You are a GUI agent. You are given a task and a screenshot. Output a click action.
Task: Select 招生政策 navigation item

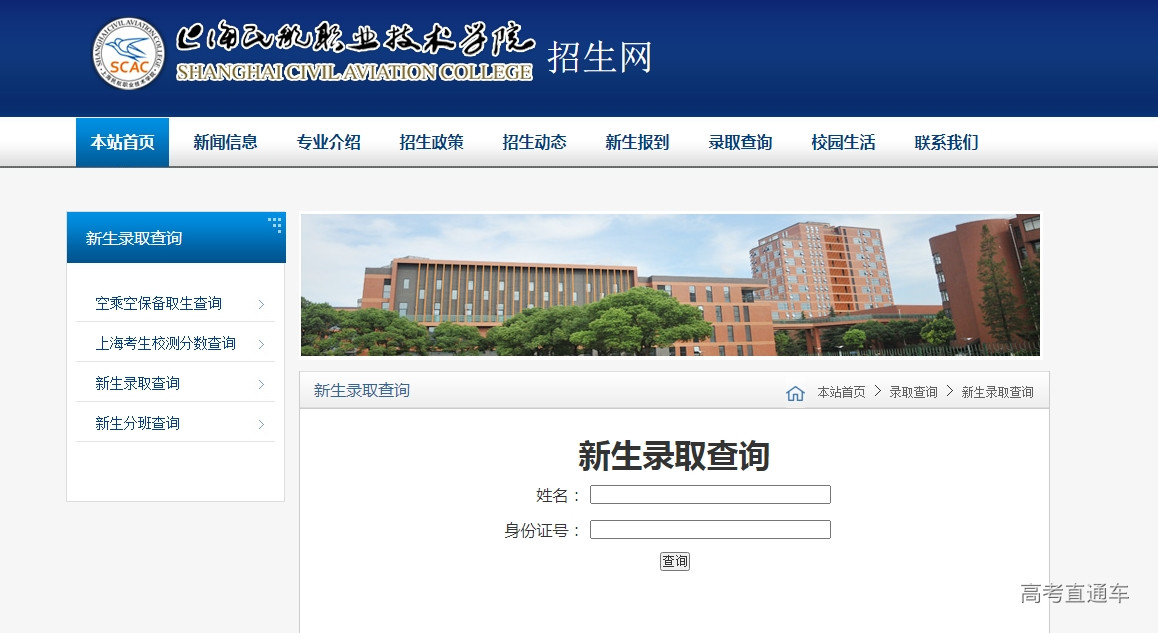coord(431,142)
